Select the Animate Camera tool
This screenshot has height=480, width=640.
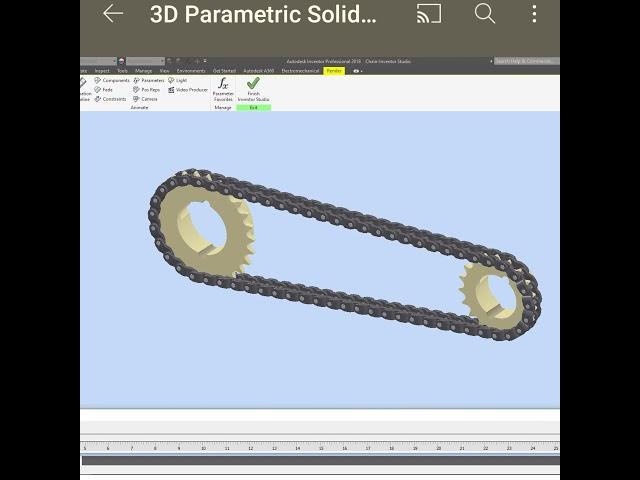point(145,99)
